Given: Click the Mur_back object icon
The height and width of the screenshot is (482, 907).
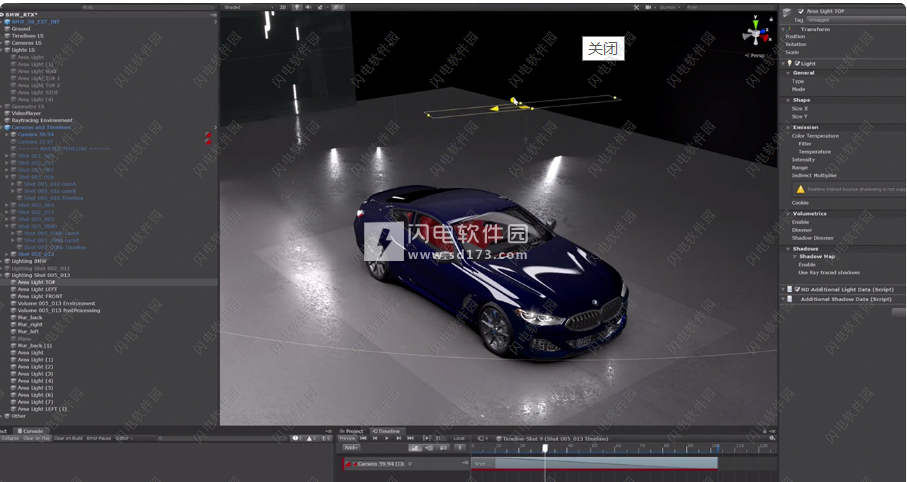Looking at the screenshot, I should [x=14, y=318].
